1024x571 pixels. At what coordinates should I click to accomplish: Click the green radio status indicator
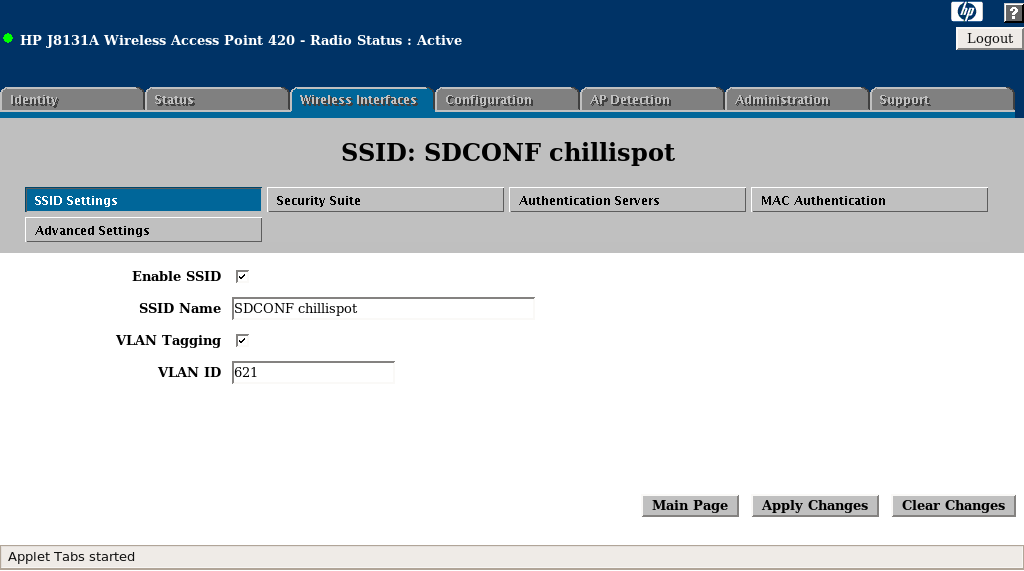[8, 39]
